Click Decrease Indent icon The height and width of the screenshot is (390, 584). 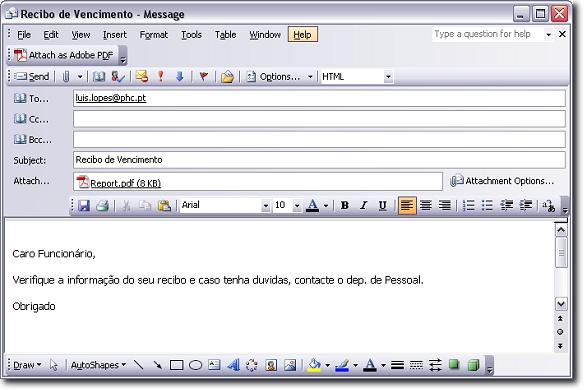tap(507, 205)
